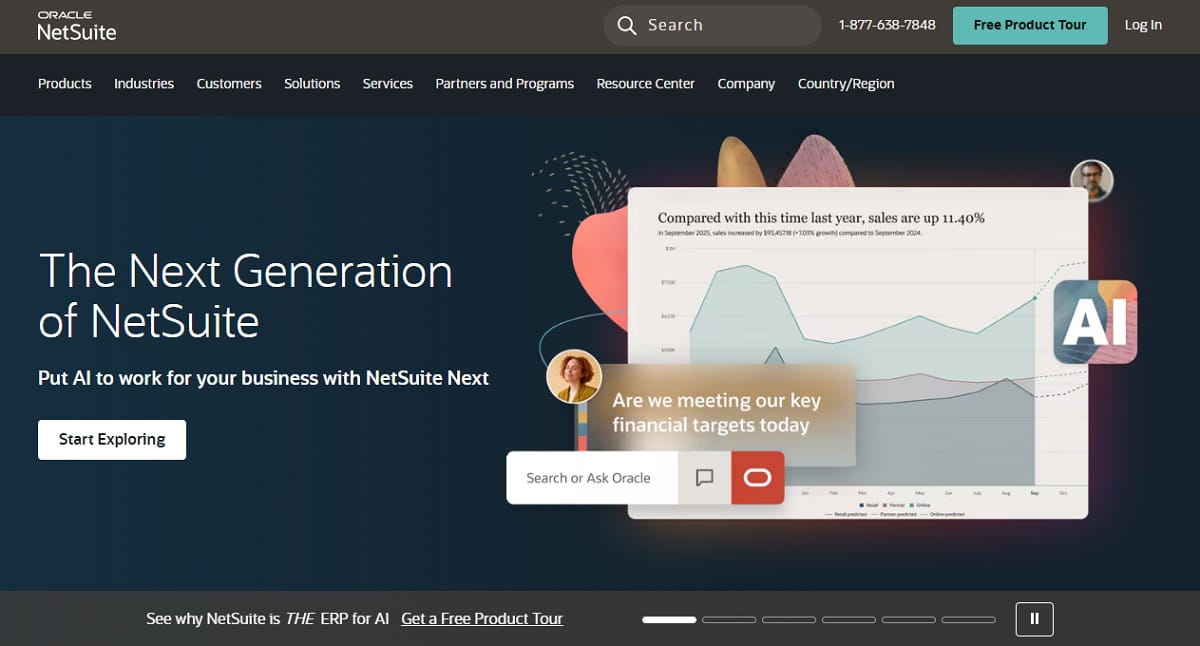Select the fifth carousel slide indicator

coord(909,620)
